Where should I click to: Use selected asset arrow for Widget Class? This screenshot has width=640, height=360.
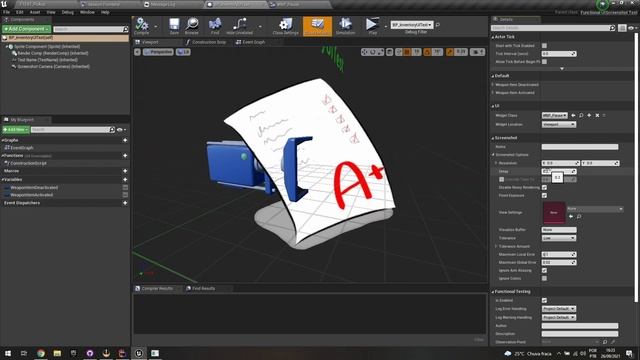tap(573, 116)
